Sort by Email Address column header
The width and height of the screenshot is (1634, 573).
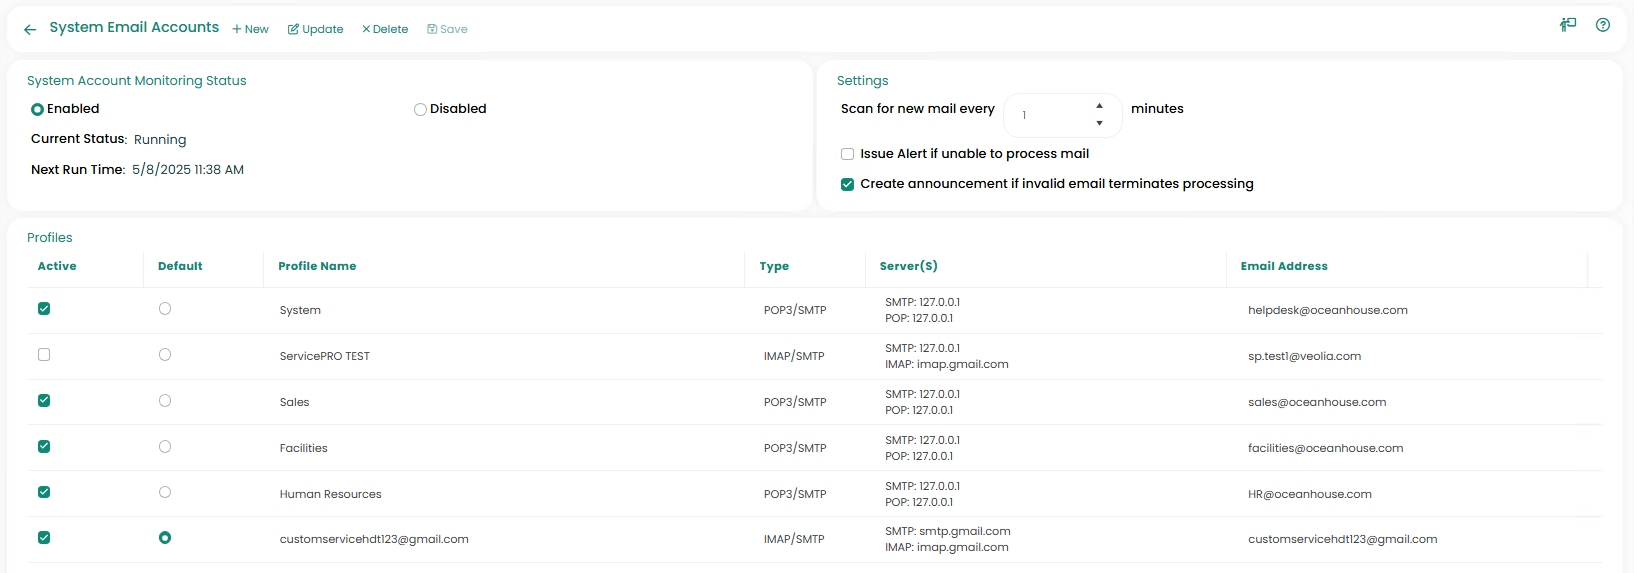pos(1284,266)
